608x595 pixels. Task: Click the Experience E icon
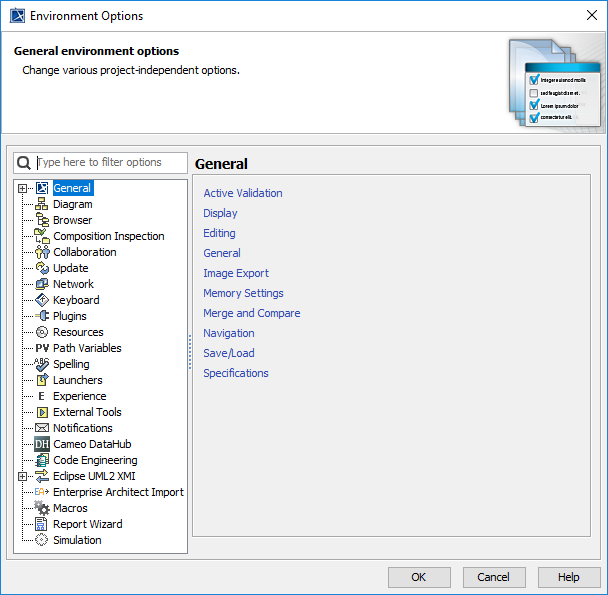tap(42, 396)
